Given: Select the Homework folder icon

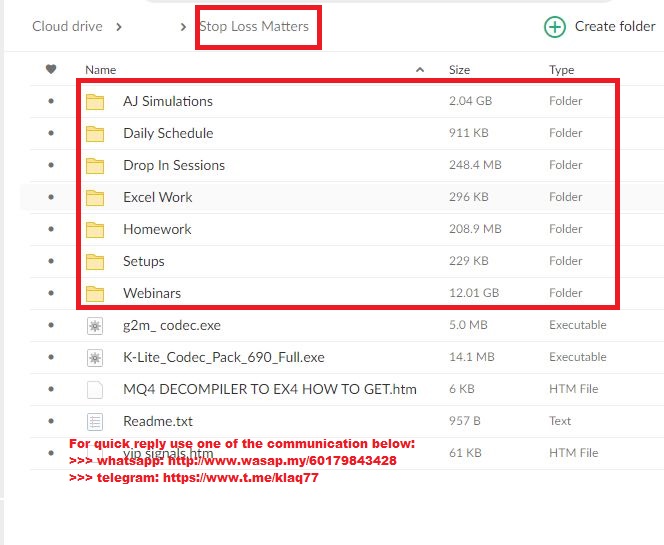Looking at the screenshot, I should point(95,230).
